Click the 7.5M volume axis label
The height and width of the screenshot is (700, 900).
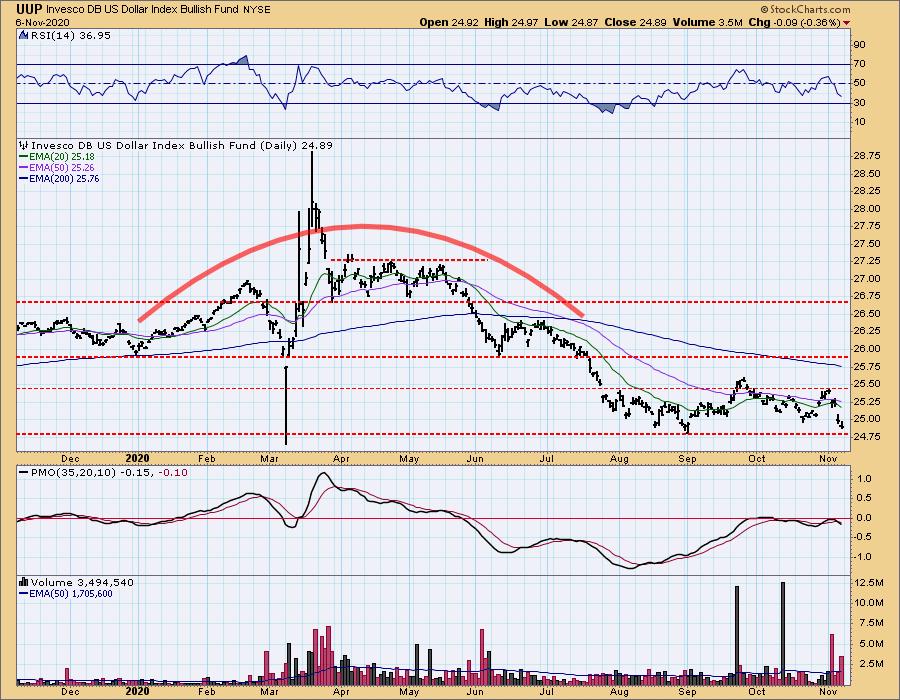(x=871, y=623)
